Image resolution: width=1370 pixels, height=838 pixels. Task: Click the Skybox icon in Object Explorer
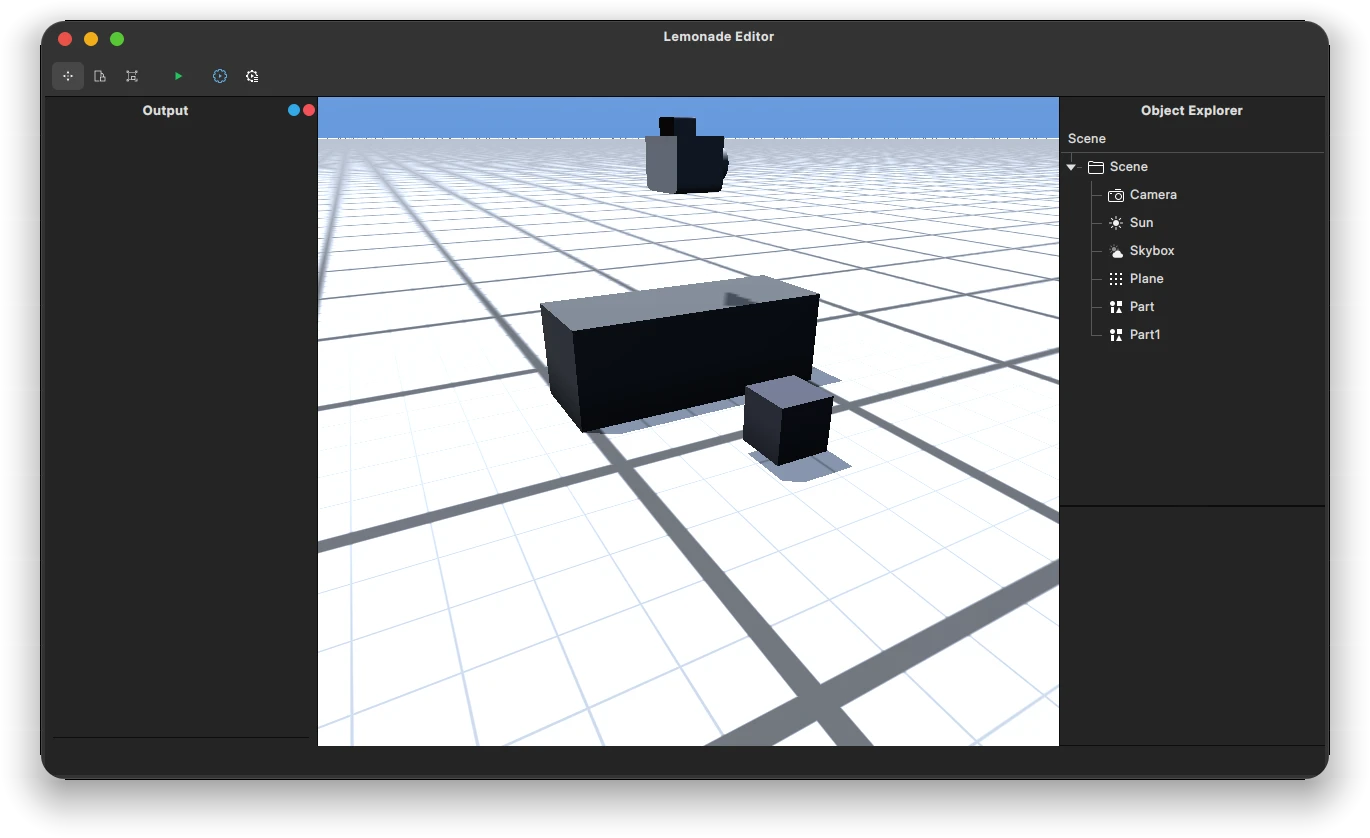(1114, 250)
